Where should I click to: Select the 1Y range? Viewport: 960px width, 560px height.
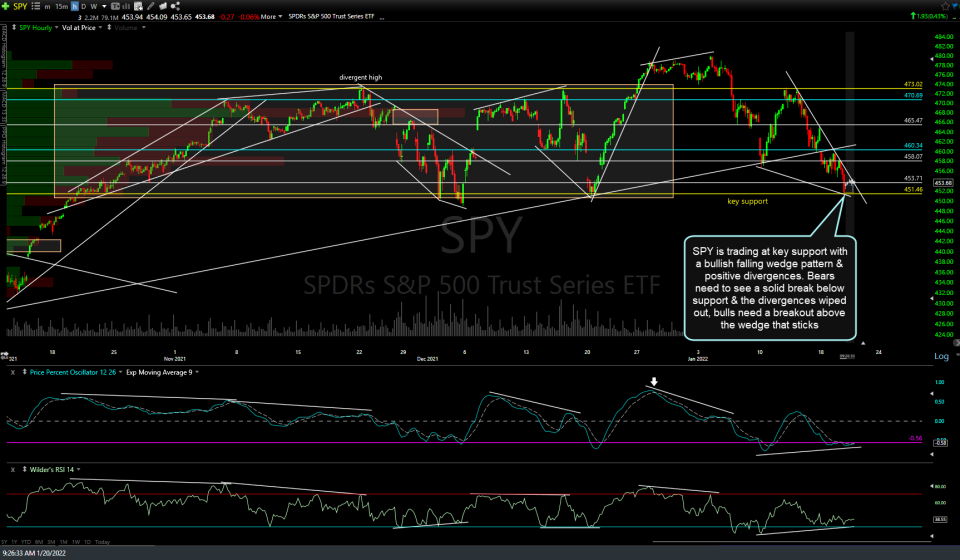point(14,542)
